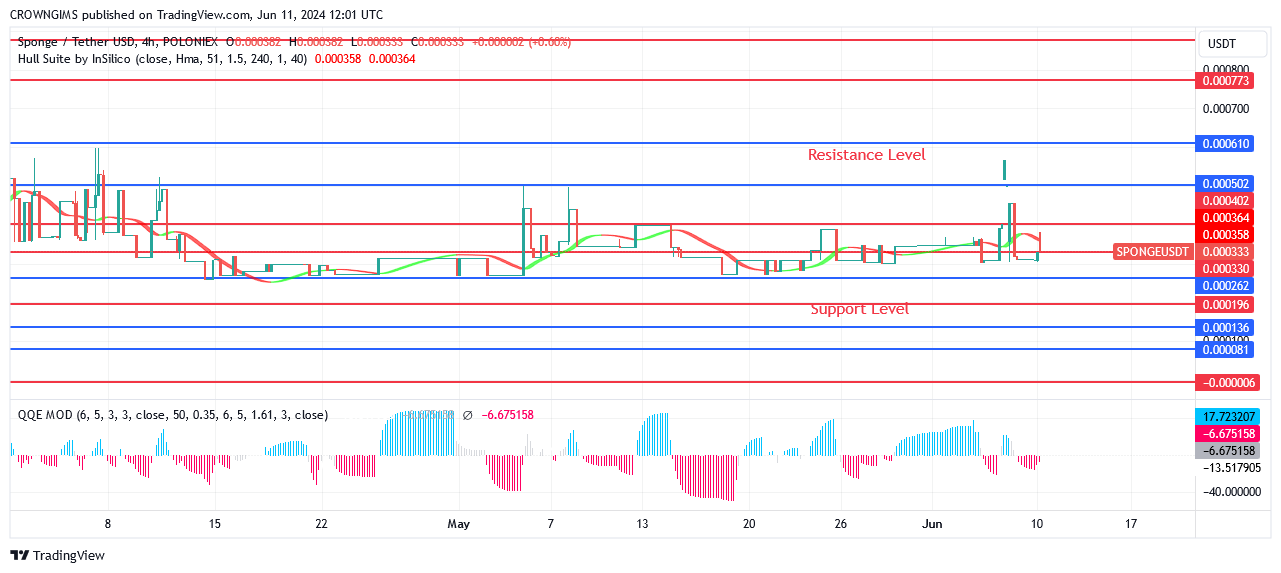Click the 8 date label on the time axis
The image size is (1281, 573).
click(x=107, y=524)
